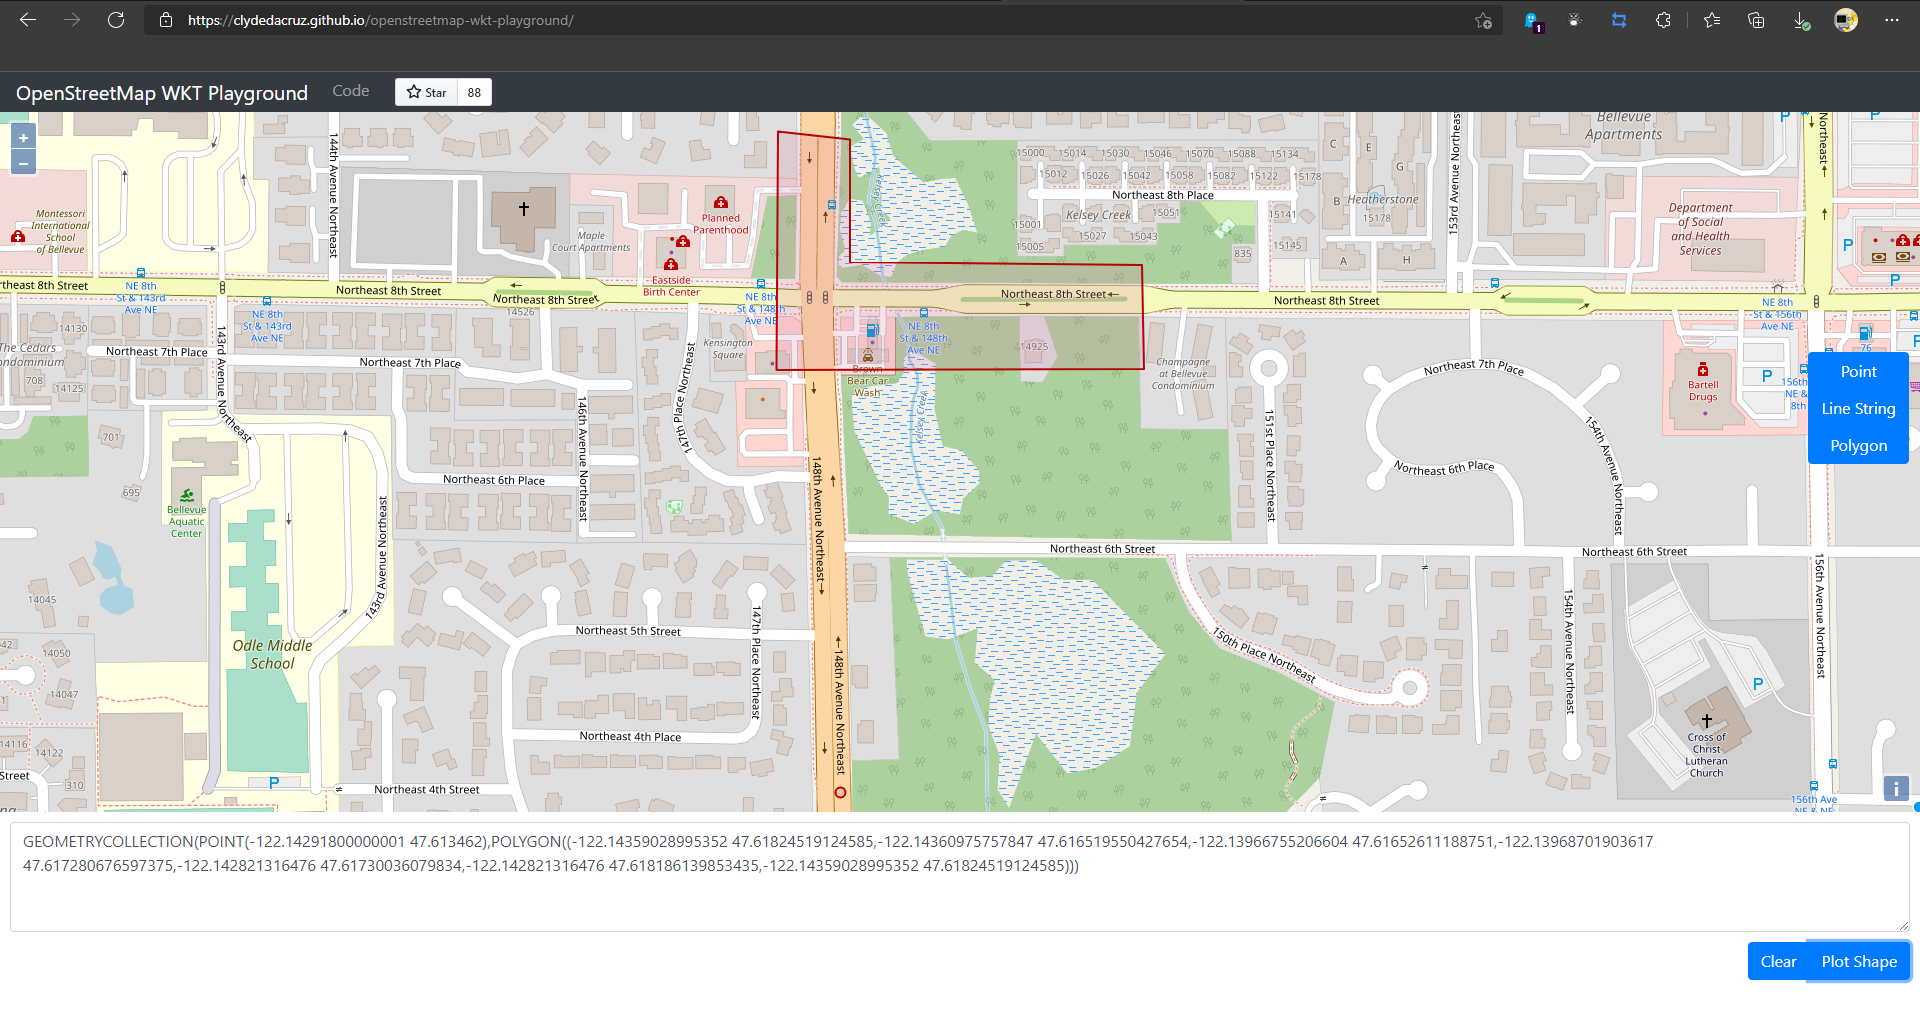
Task: View site information lock icon
Action: pyautogui.click(x=166, y=20)
